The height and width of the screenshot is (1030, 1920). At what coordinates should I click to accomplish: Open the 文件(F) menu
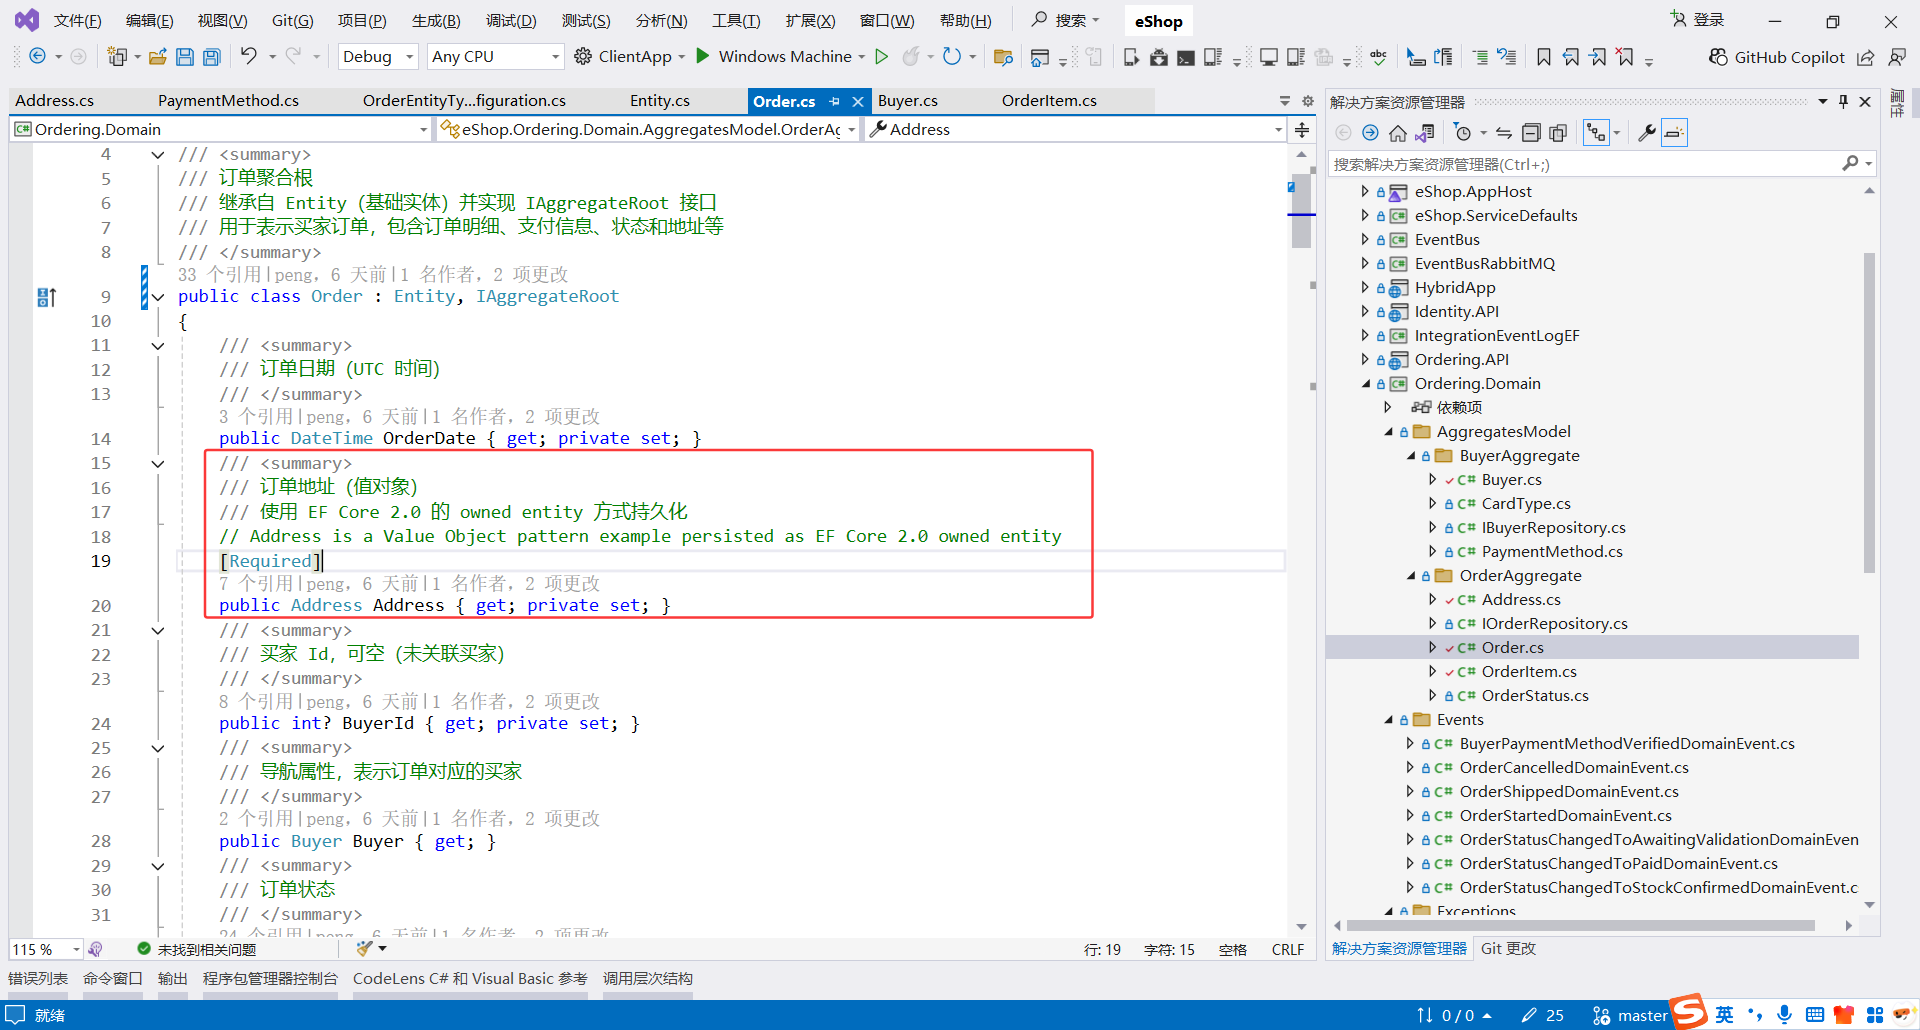77,21
